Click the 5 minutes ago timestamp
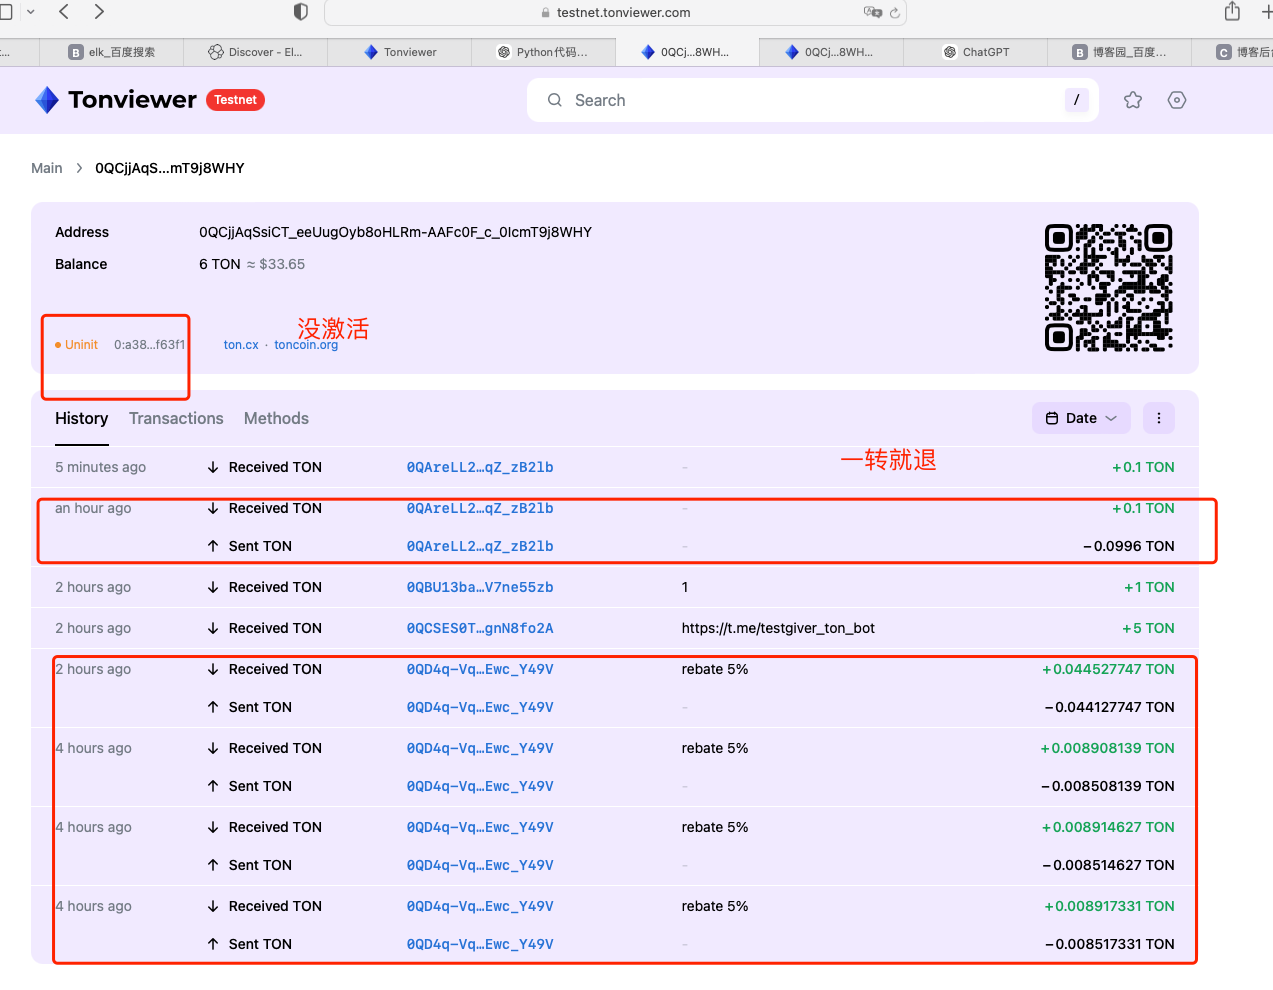1273x990 pixels. pos(100,467)
